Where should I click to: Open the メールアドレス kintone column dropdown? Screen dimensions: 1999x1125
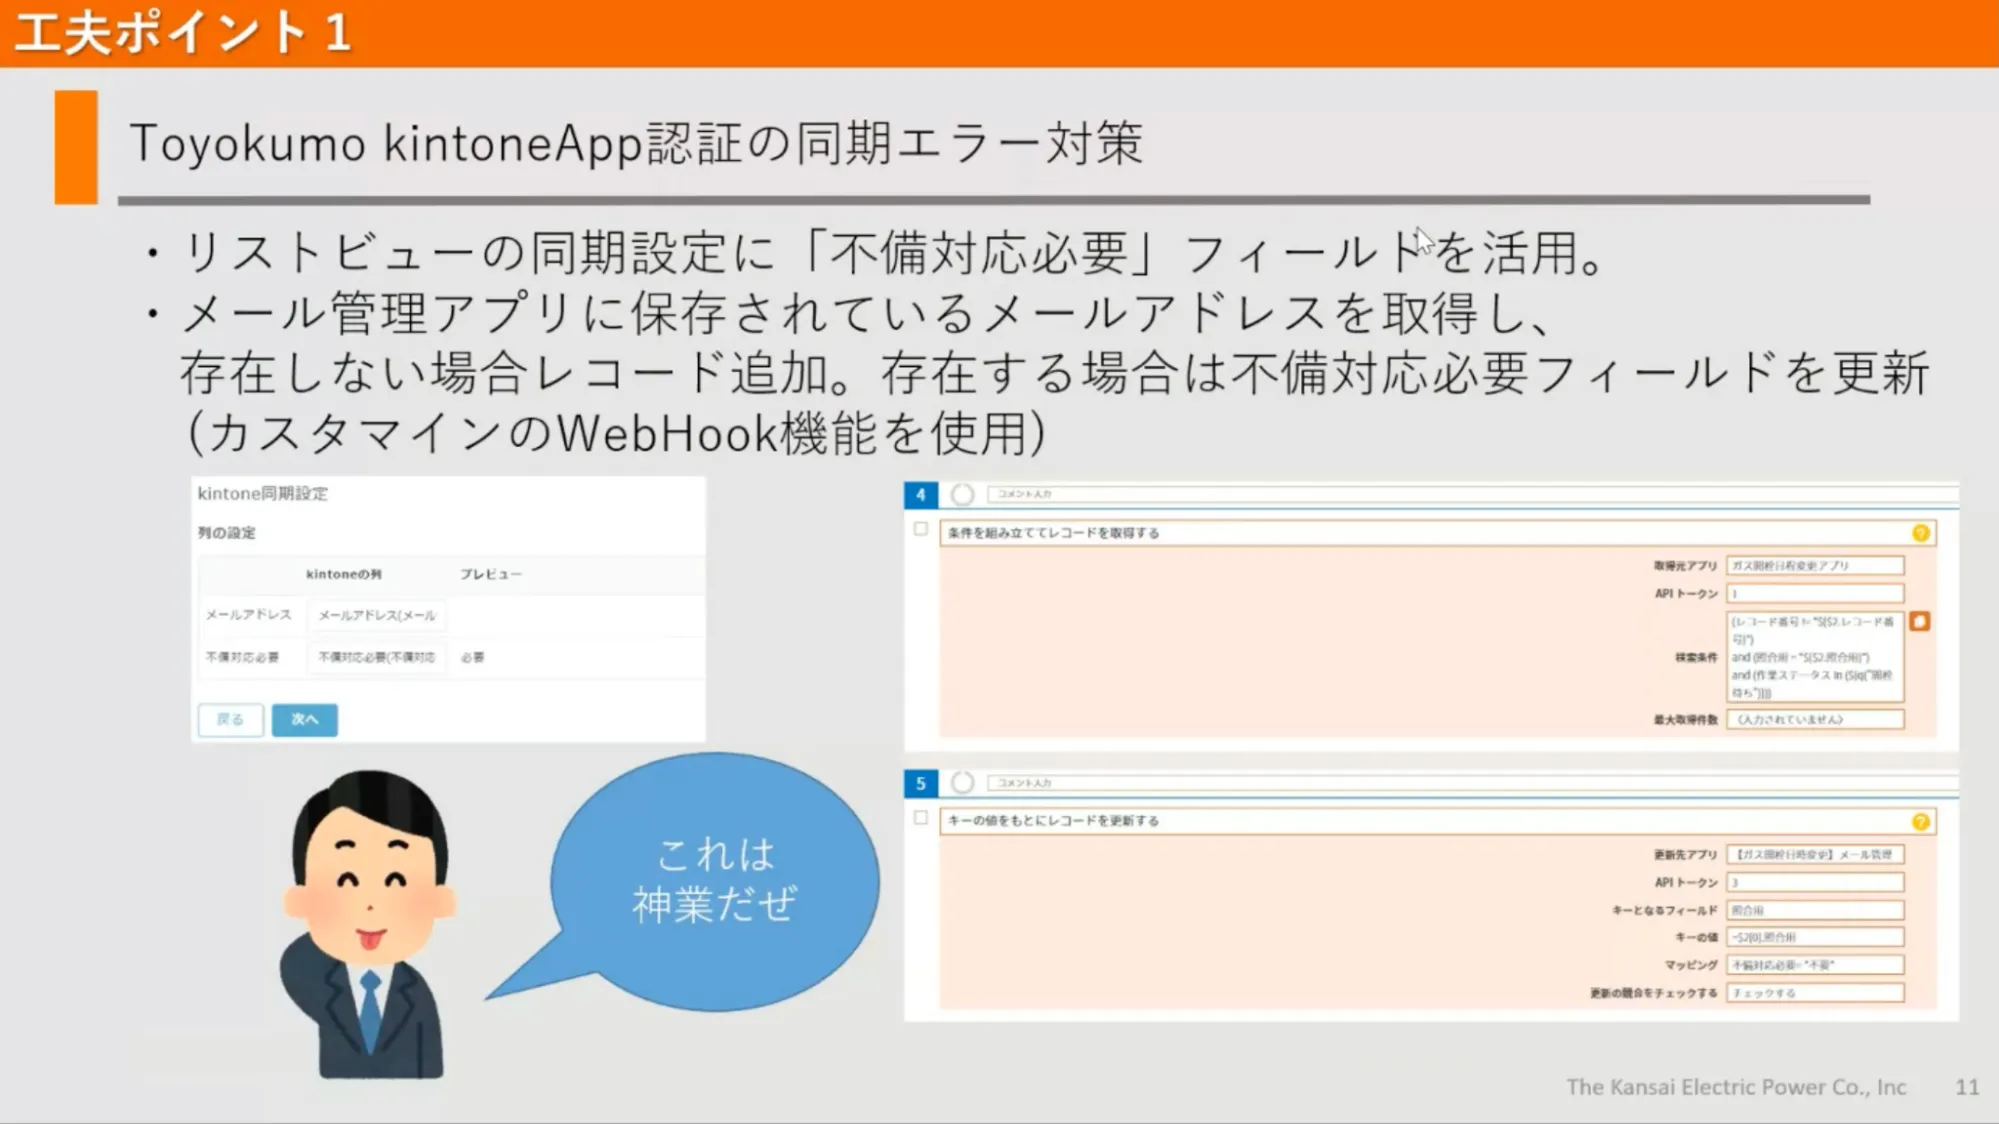377,615
